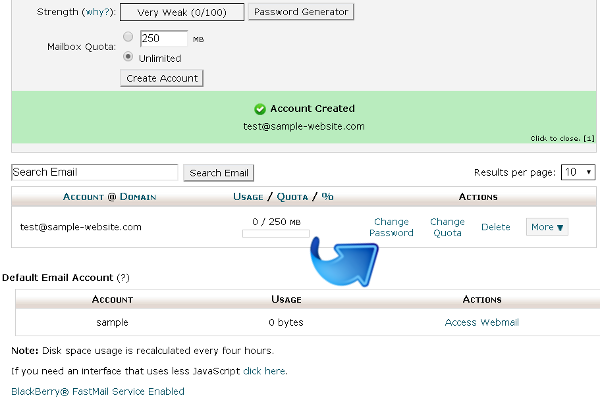The width and height of the screenshot is (600, 402).
Task: Select the 250 MB quota radio button
Action: (x=127, y=39)
